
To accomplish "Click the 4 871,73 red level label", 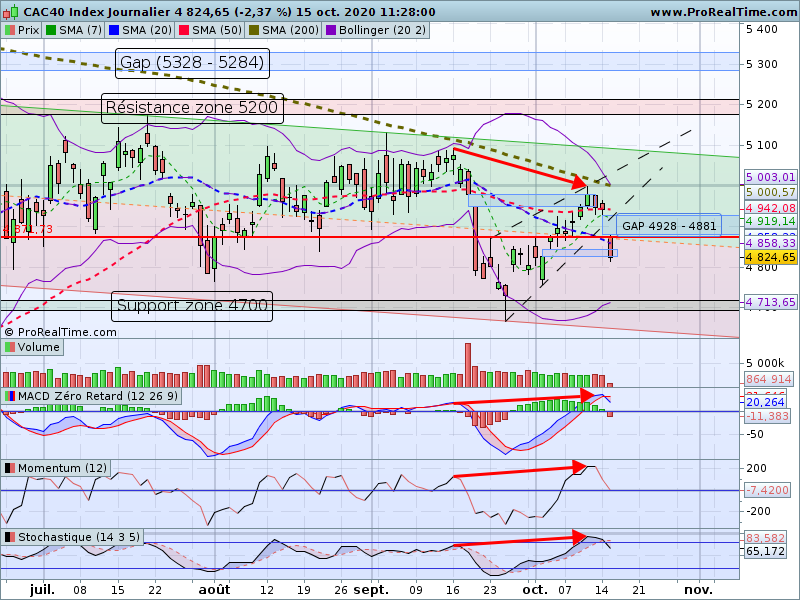I will [x=28, y=229].
